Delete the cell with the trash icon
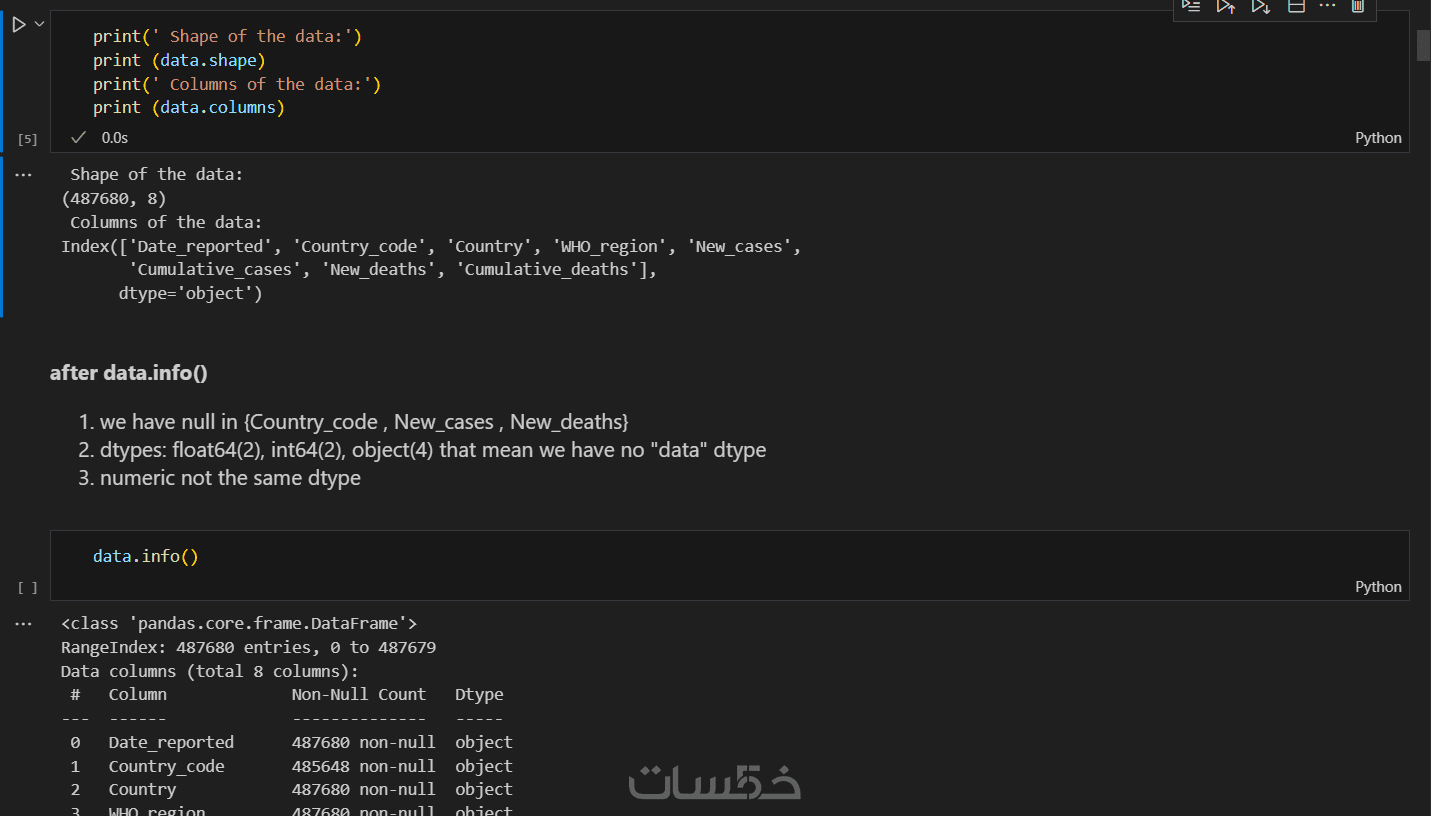Image resolution: width=1431 pixels, height=816 pixels. pos(1358,6)
